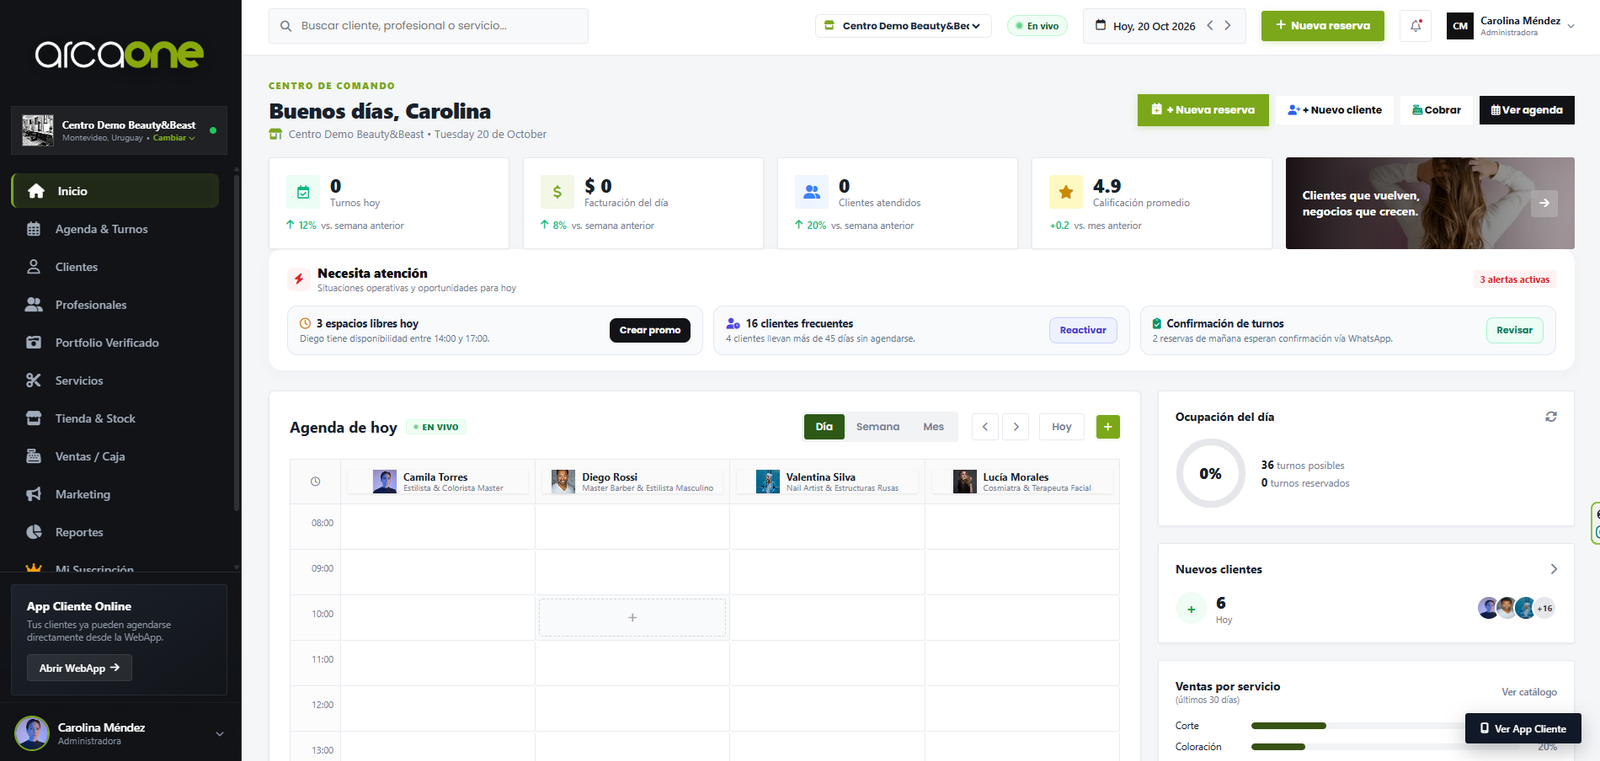Click the notifications bell icon
Viewport: 1600px width, 761px height.
click(x=1416, y=26)
